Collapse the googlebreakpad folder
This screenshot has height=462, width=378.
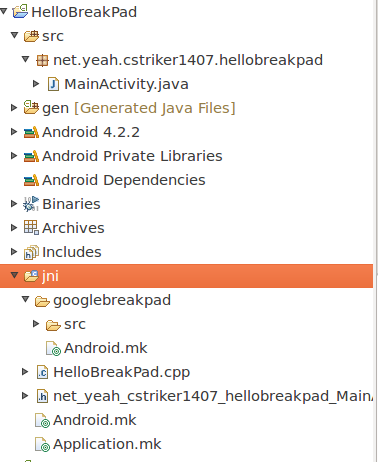pyautogui.click(x=25, y=299)
